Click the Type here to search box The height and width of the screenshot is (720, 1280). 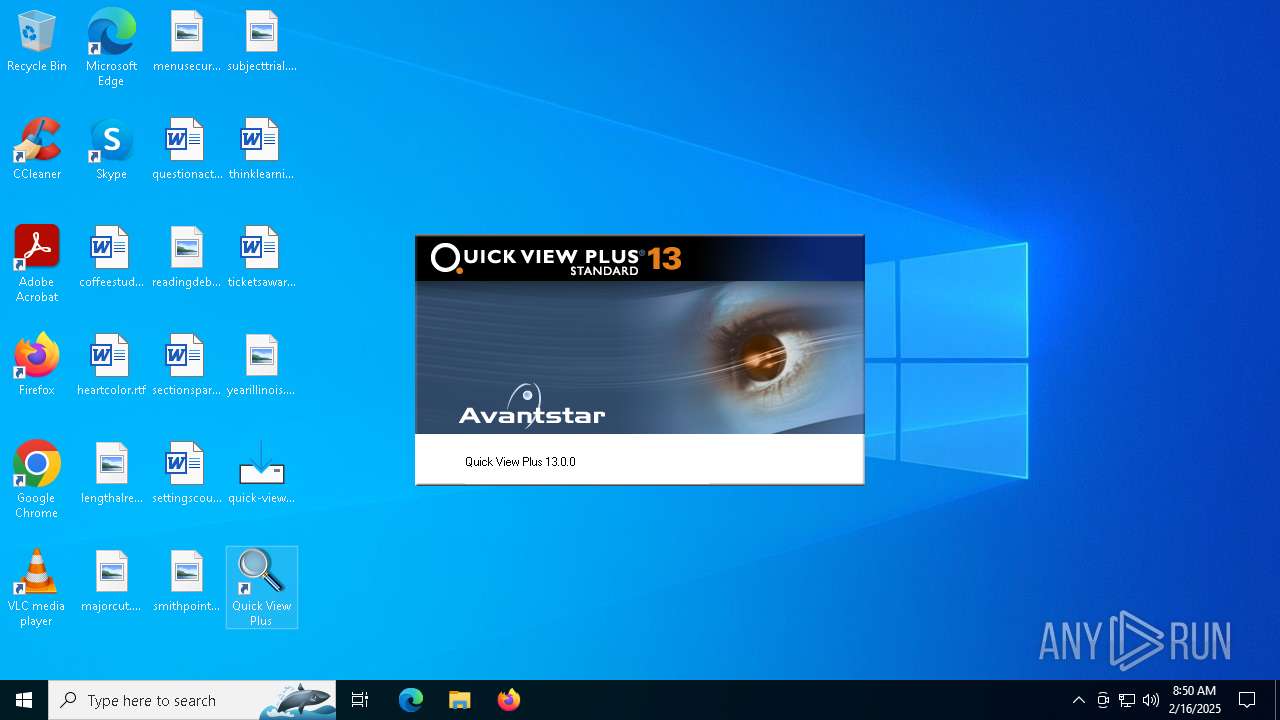point(192,700)
